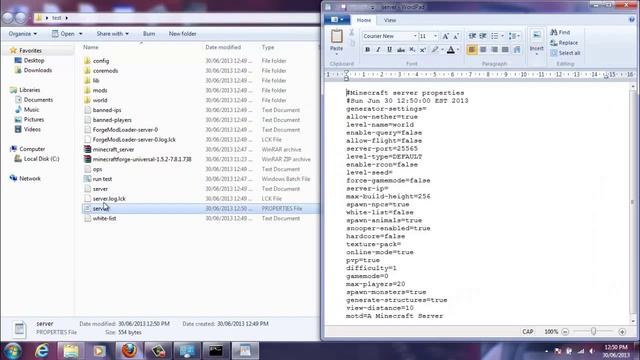
Task: Open the Windows Start button
Action: tap(12, 351)
